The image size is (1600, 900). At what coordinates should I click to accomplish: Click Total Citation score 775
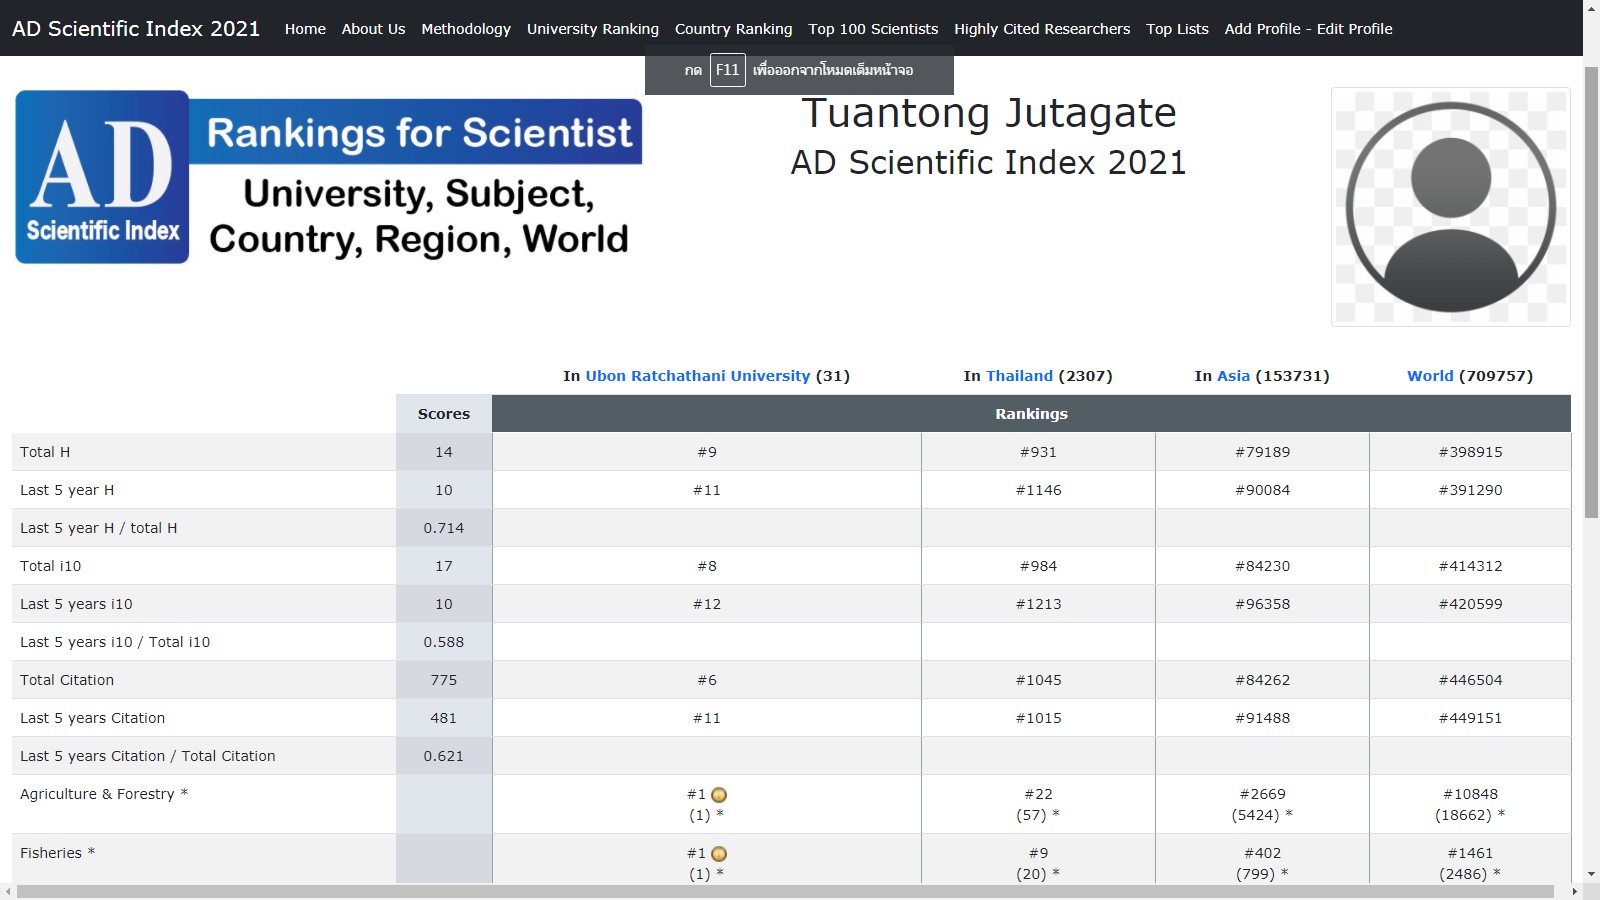point(444,680)
